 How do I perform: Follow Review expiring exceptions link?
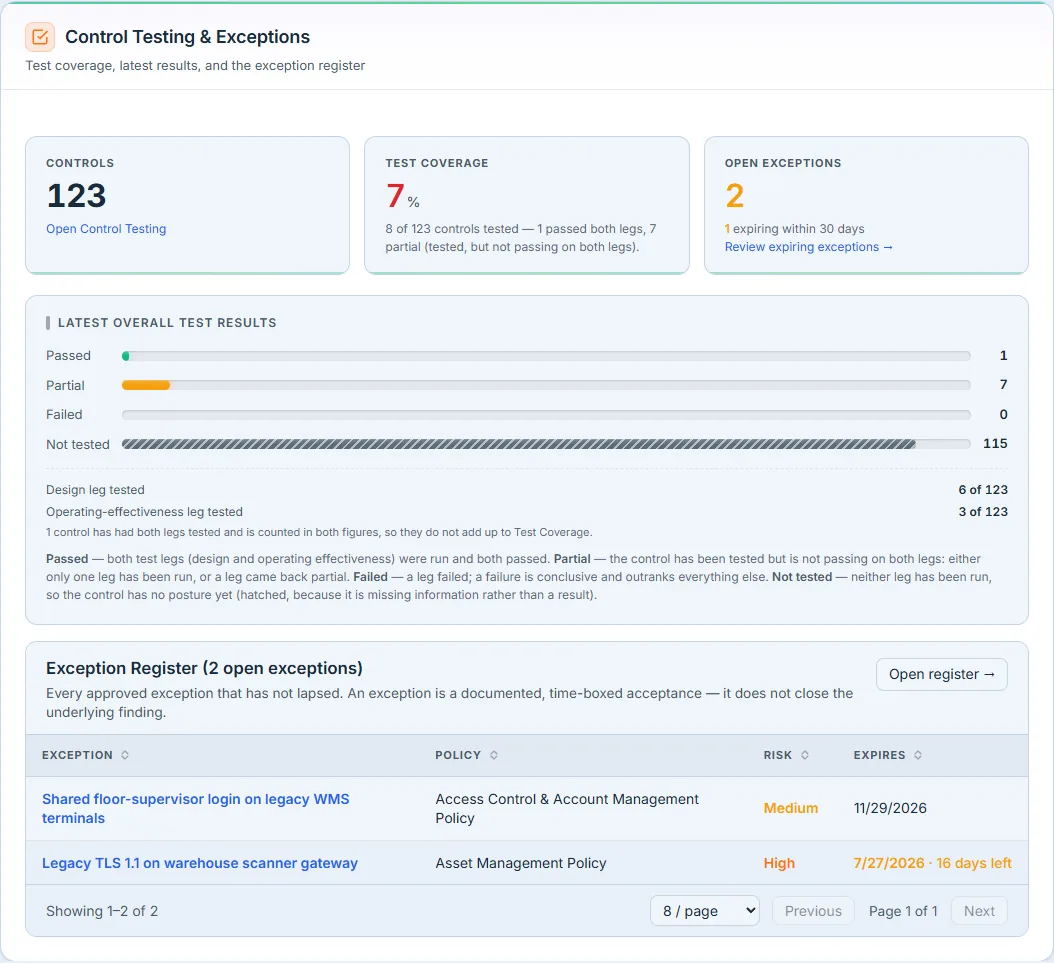tap(808, 247)
